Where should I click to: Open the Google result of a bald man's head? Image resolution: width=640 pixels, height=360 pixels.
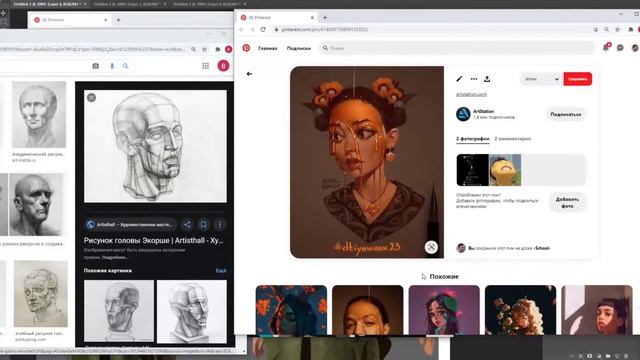(36, 204)
